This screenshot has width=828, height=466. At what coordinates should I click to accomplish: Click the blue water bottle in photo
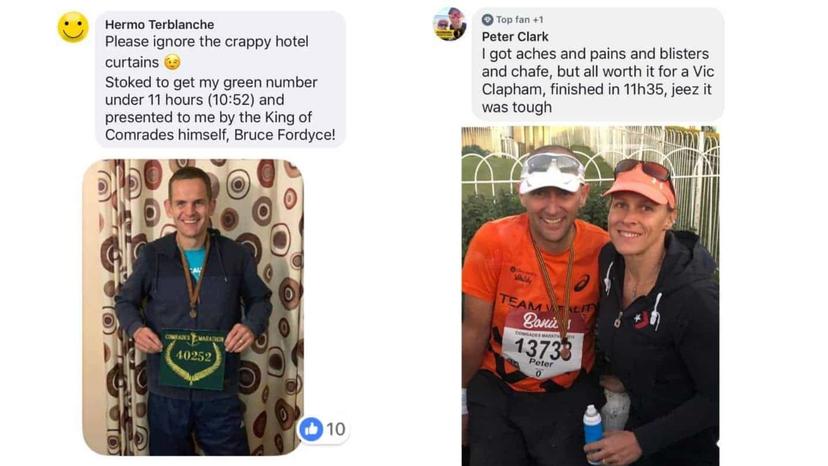(593, 432)
